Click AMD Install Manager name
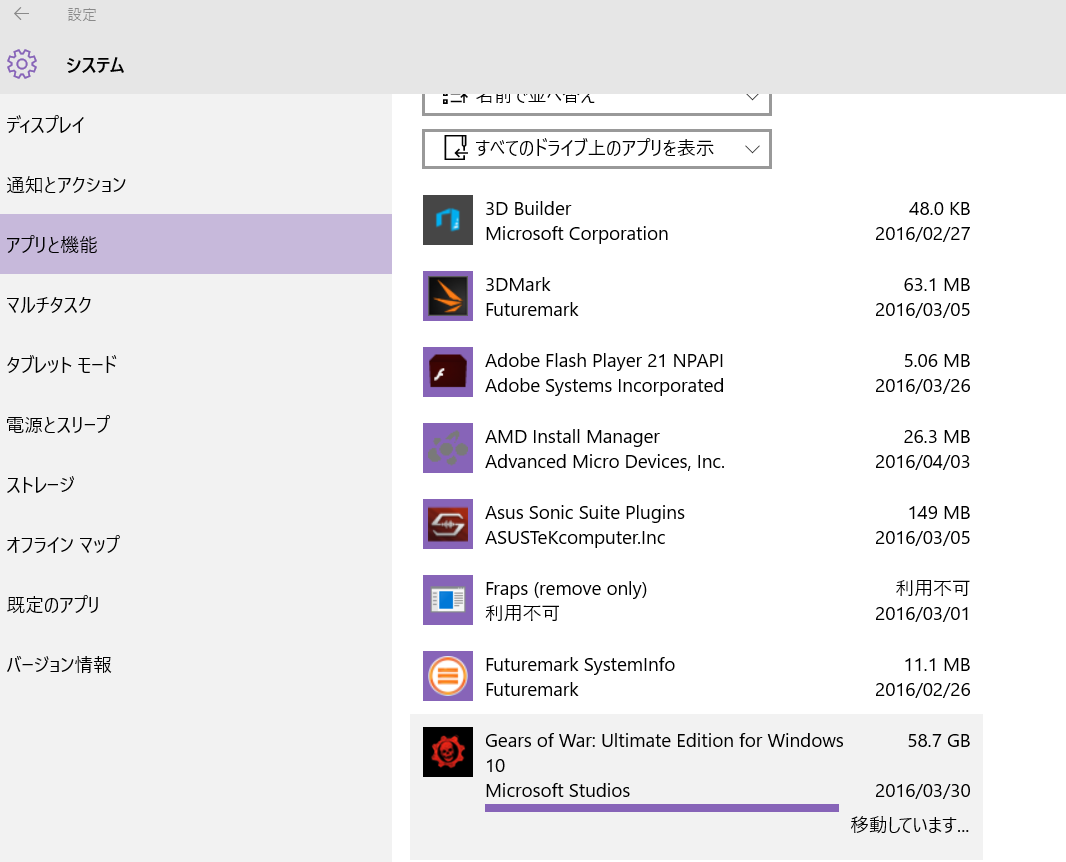 tap(572, 436)
